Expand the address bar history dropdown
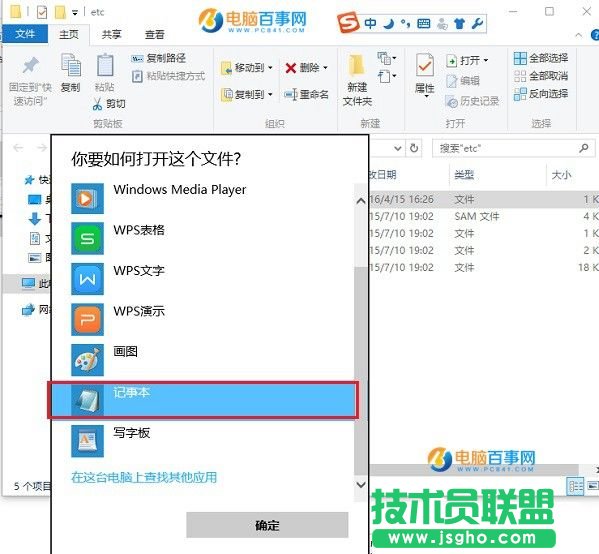Image resolution: width=599 pixels, height=554 pixels. tap(398, 148)
